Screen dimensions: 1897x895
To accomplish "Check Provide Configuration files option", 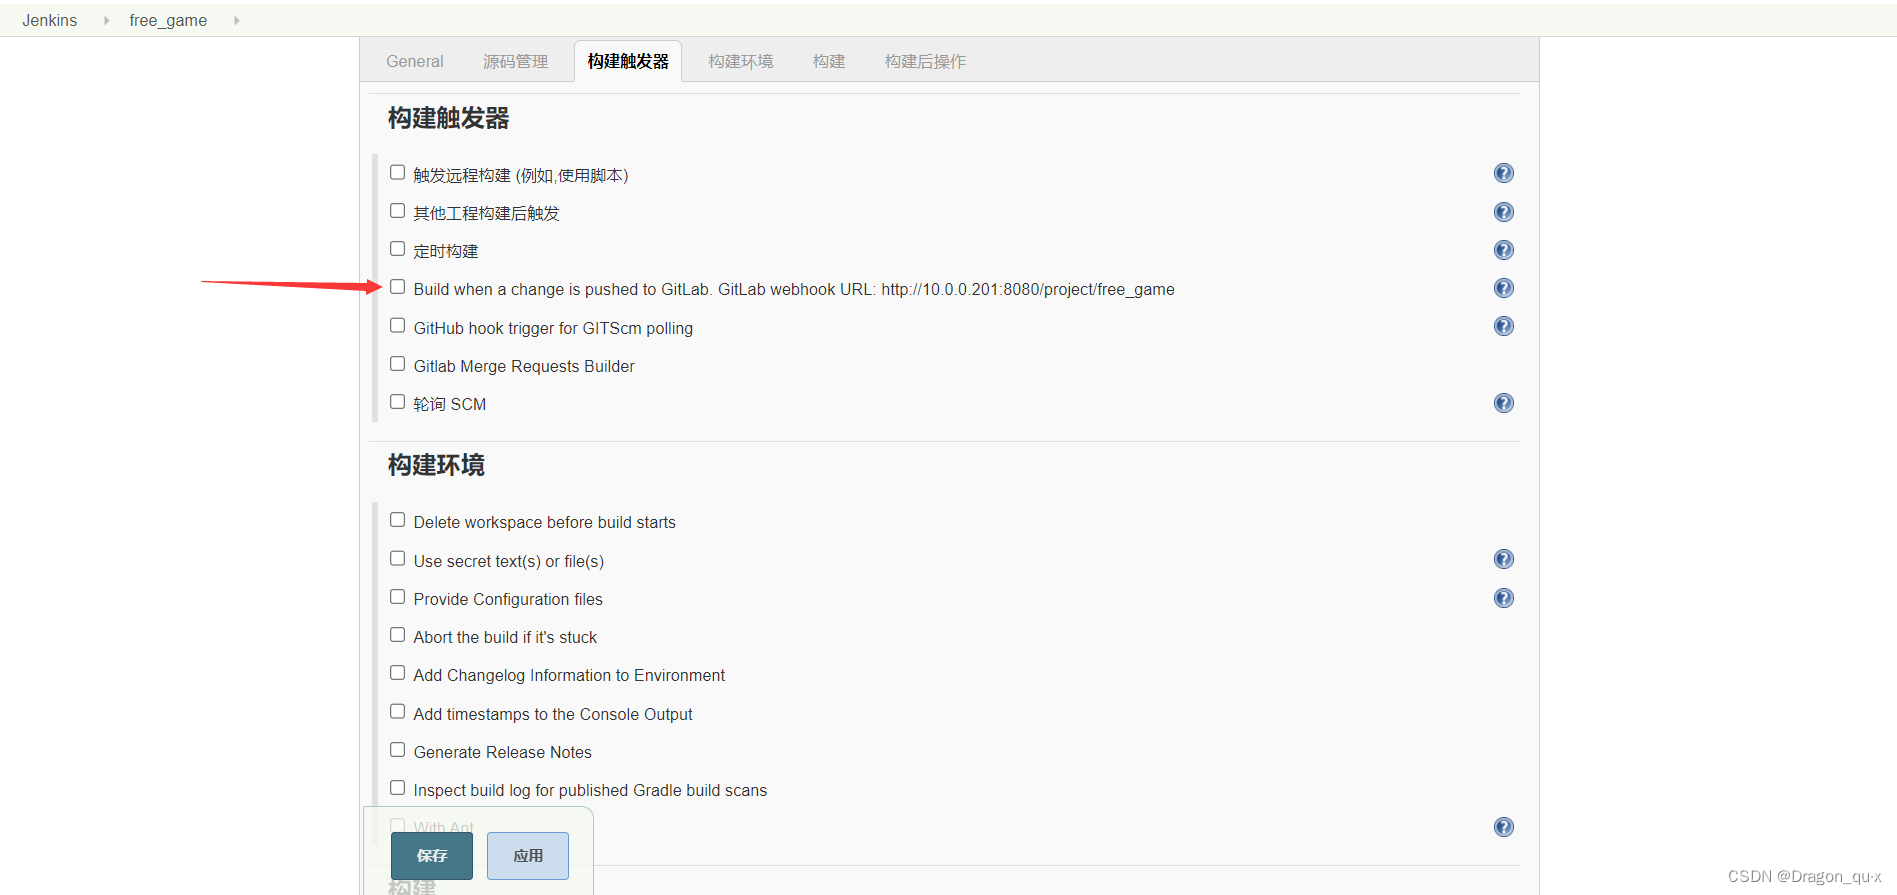I will (x=397, y=597).
